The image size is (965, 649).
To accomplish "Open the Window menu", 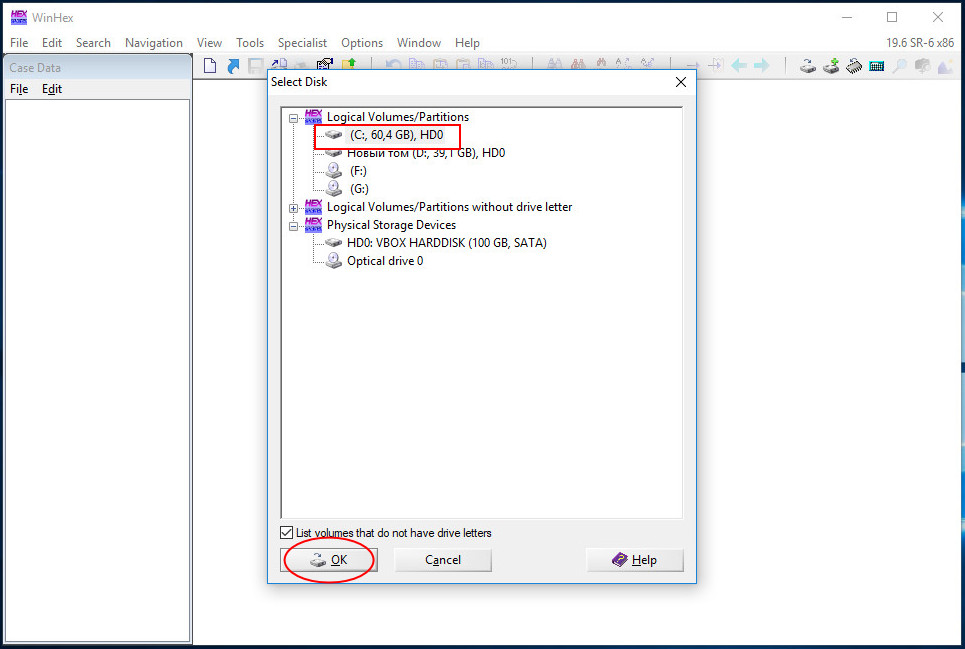I will (418, 43).
